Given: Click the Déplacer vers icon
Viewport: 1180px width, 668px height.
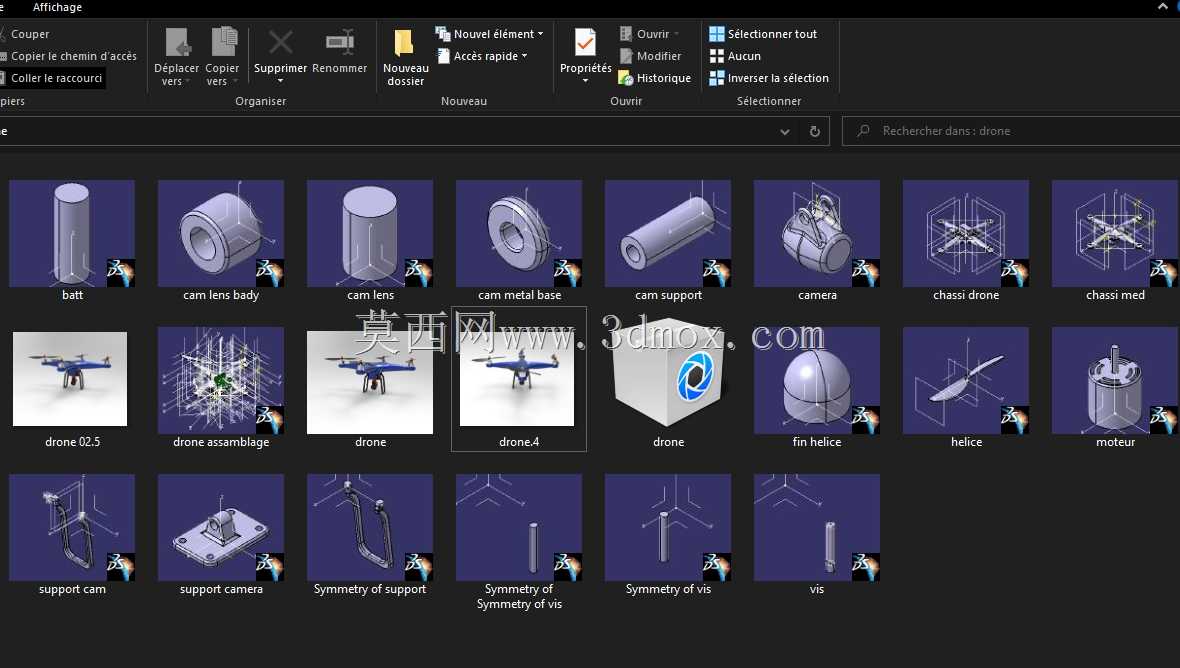Looking at the screenshot, I should click(x=178, y=42).
